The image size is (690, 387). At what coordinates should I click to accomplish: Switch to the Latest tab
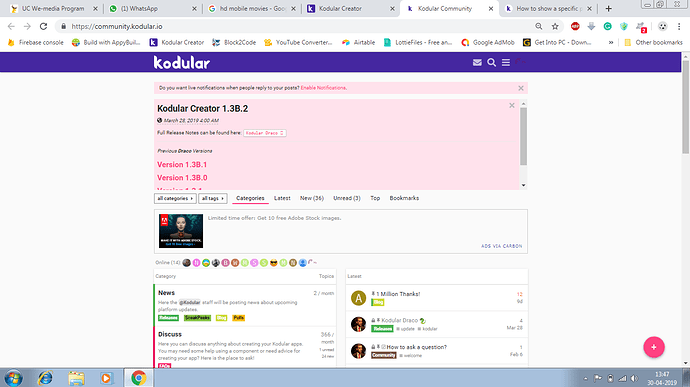[282, 198]
